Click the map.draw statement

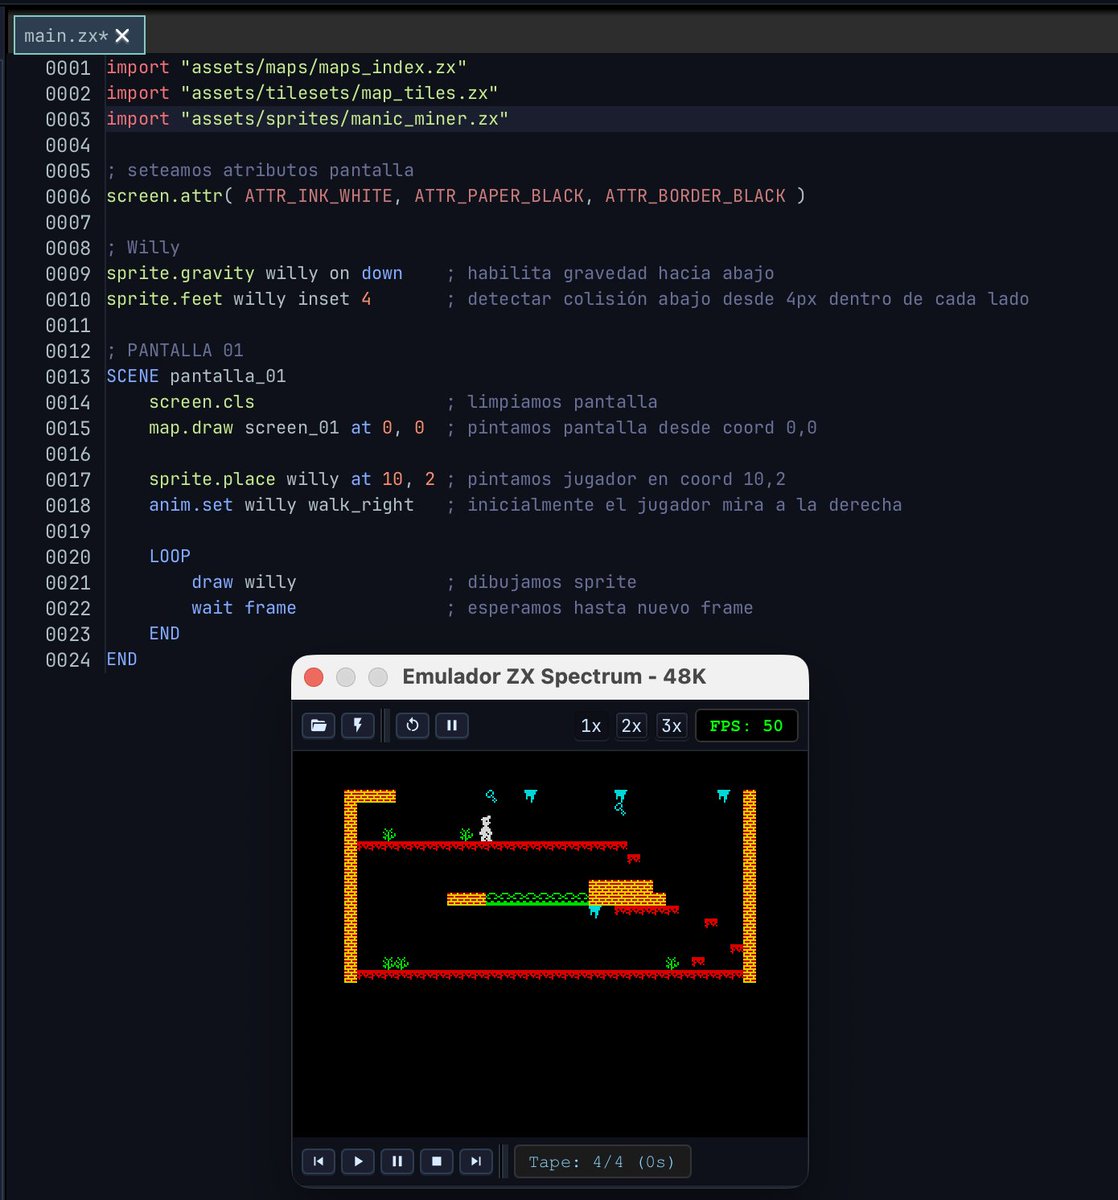coord(287,428)
